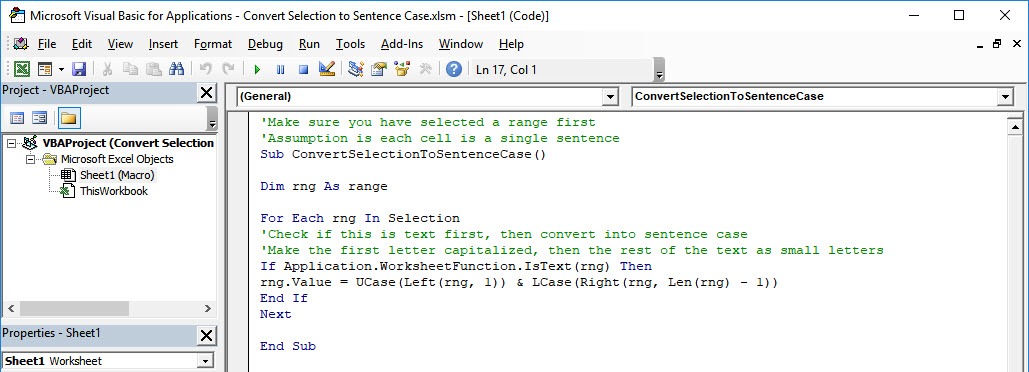Click the Copy icon in the toolbar
Image resolution: width=1029 pixels, height=372 pixels.
click(131, 69)
